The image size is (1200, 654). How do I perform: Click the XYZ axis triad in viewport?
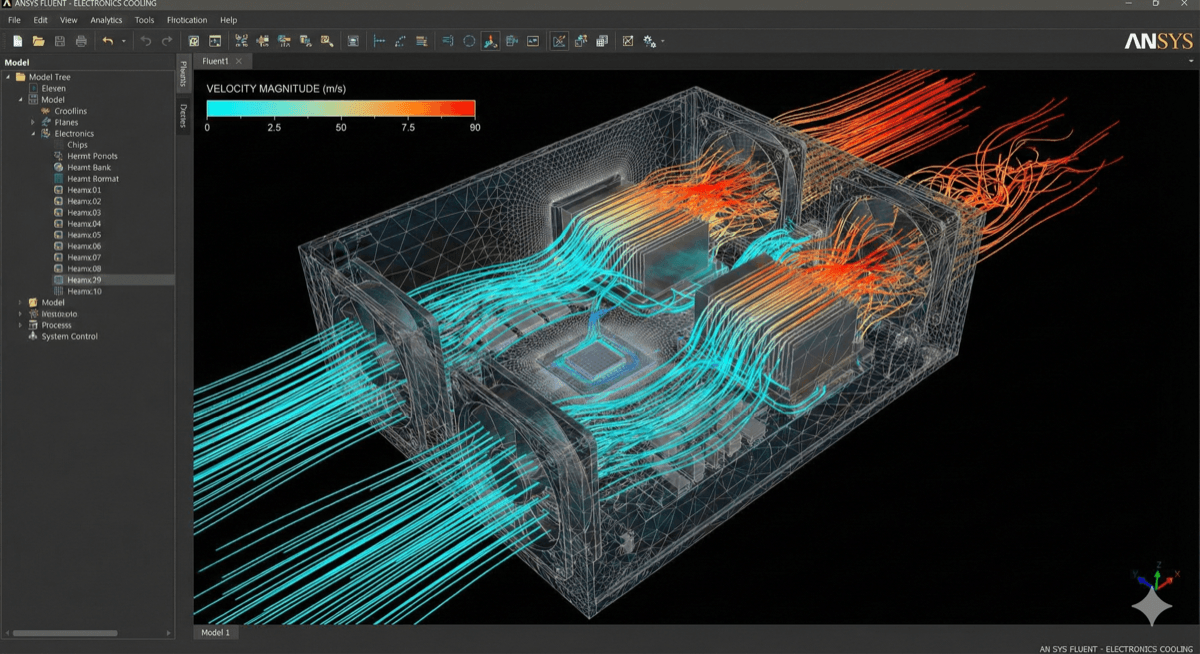pyautogui.click(x=1157, y=576)
